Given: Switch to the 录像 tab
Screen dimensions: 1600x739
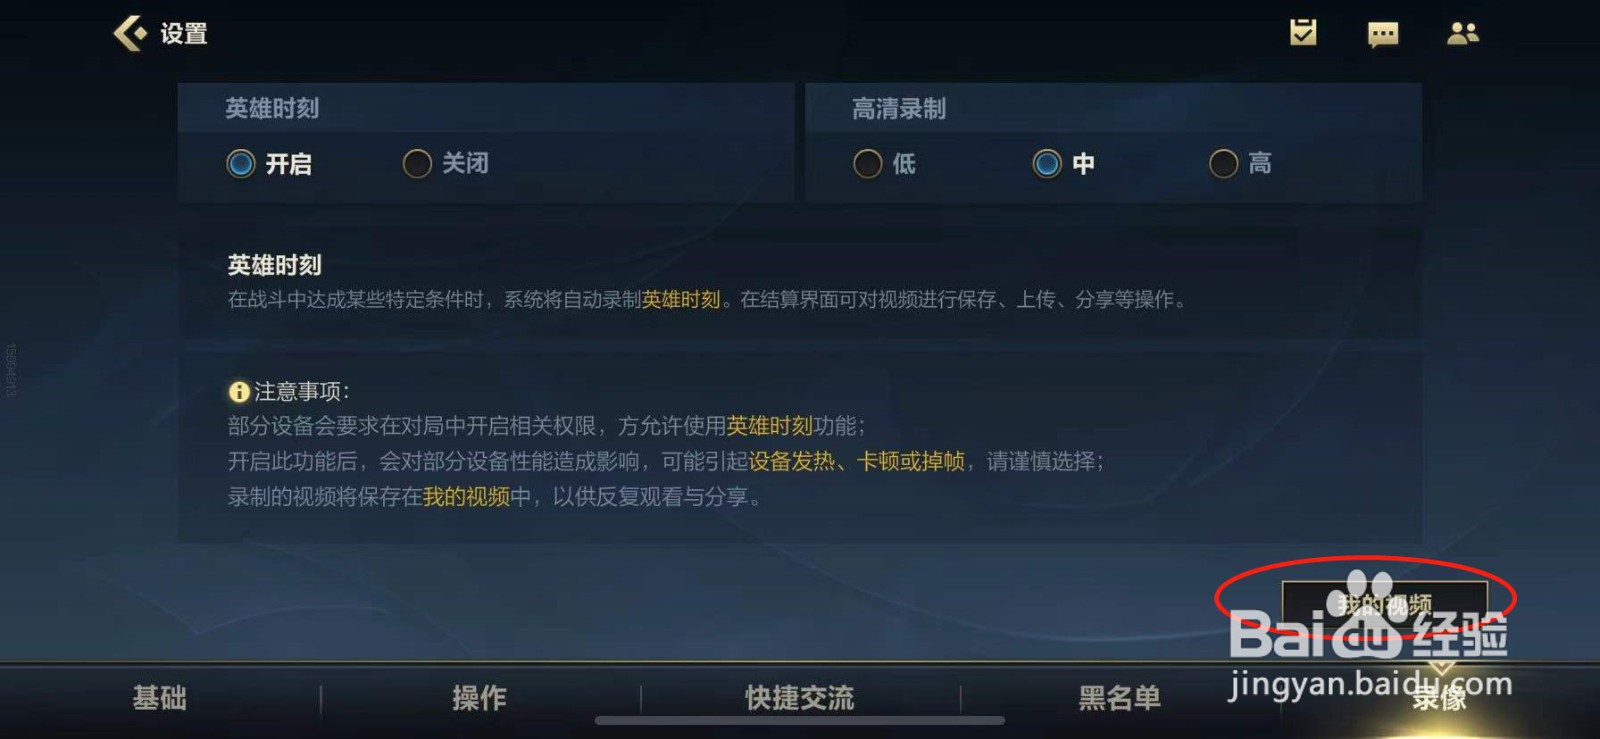Looking at the screenshot, I should pos(1440,698).
